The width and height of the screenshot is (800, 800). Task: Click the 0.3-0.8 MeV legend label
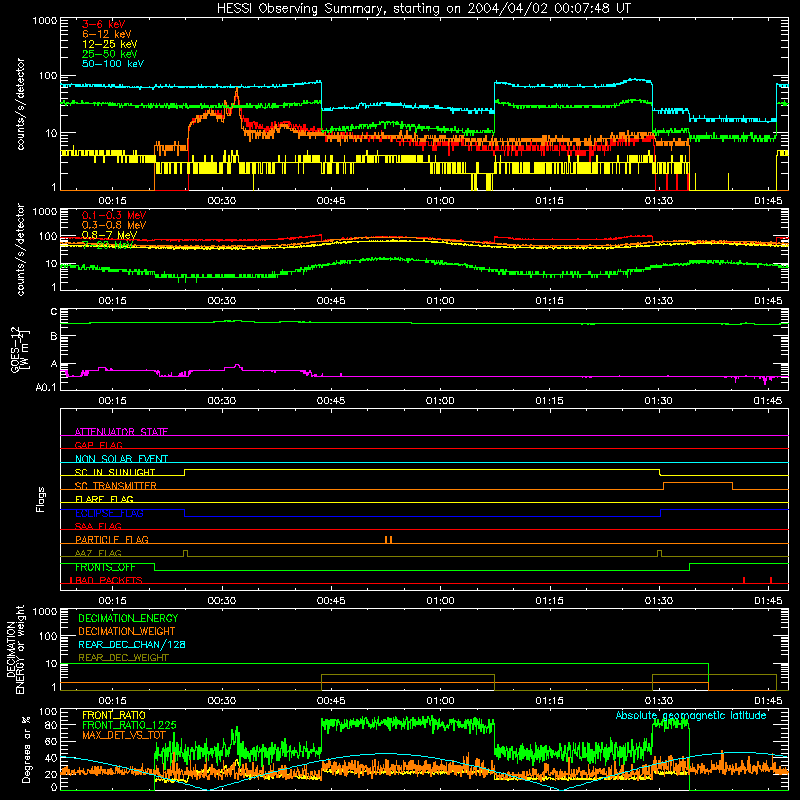114,225
